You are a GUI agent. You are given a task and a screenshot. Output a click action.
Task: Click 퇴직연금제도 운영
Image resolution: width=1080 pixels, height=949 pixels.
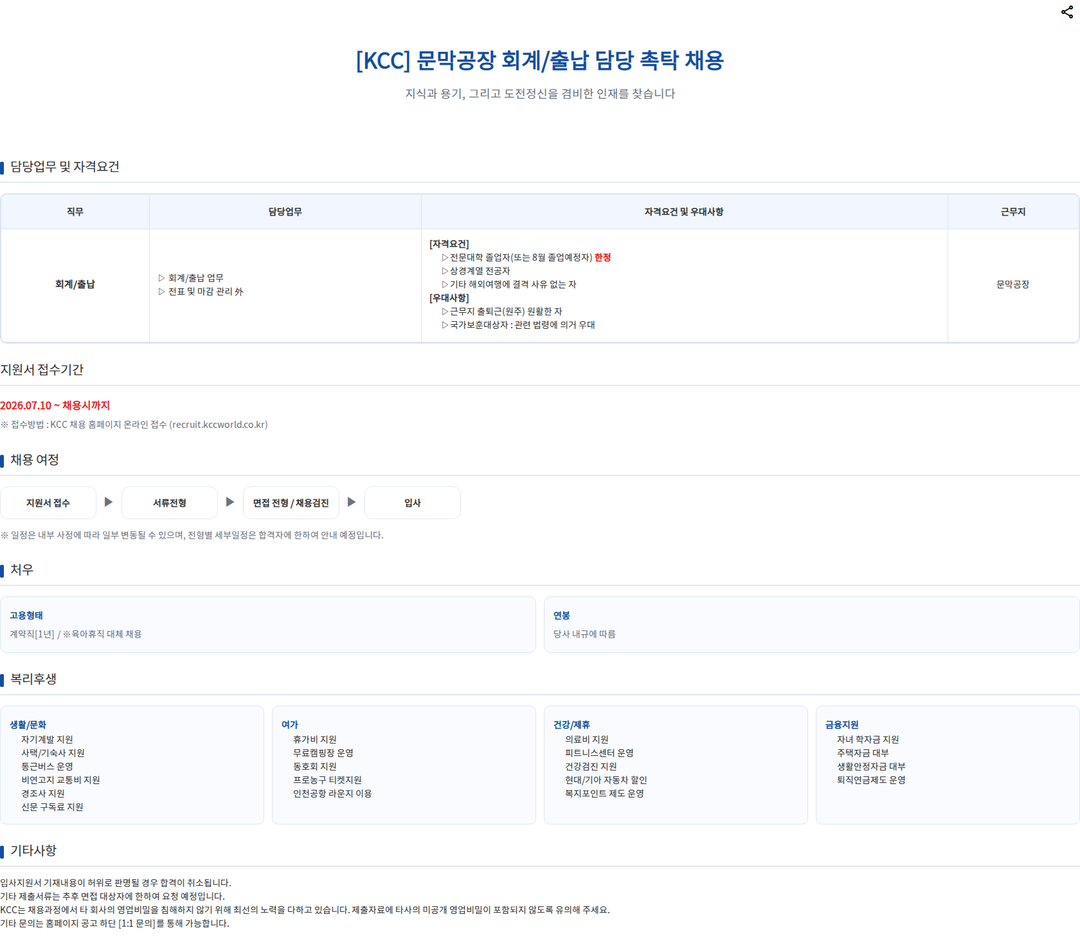[x=871, y=780]
